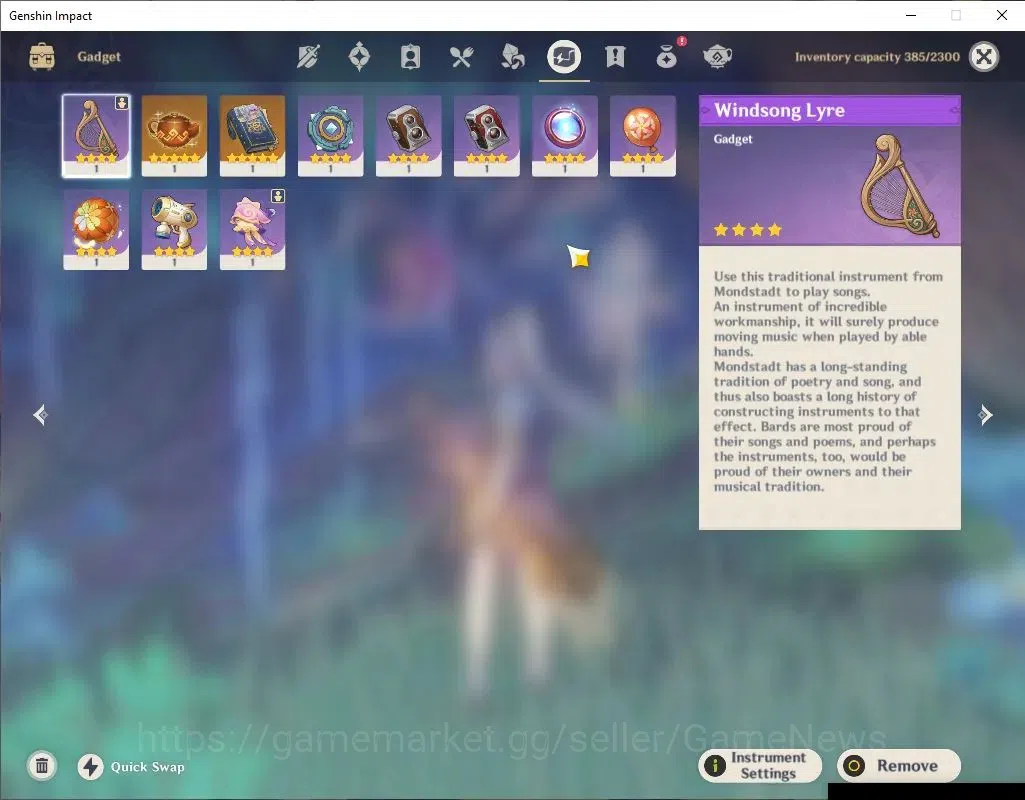Image resolution: width=1025 pixels, height=800 pixels.
Task: Select the glowing purple orb gadget
Action: (565, 136)
